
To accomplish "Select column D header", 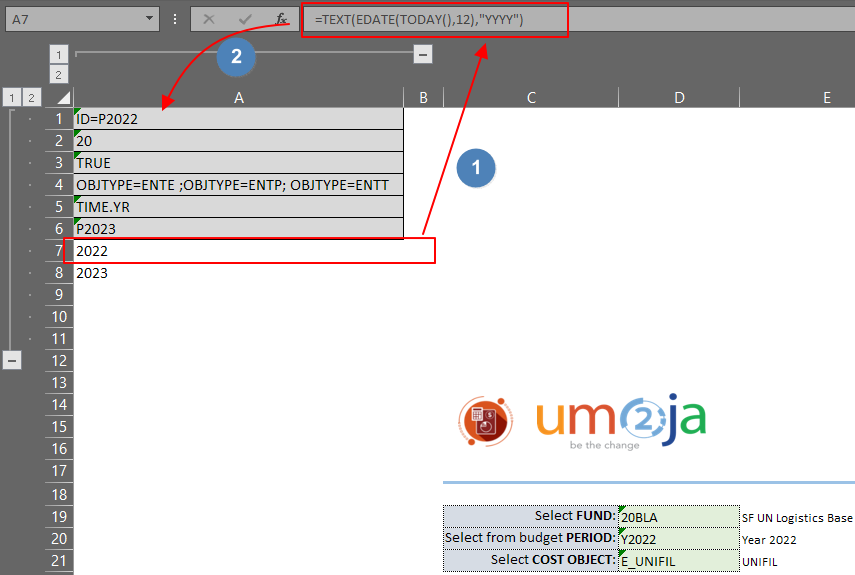I will [x=679, y=98].
